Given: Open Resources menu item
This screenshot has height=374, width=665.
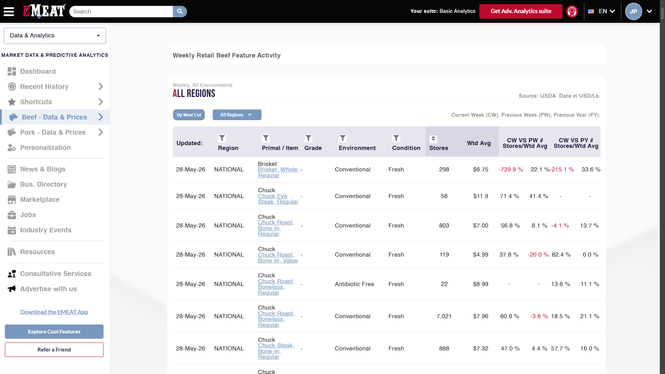Looking at the screenshot, I should (37, 252).
